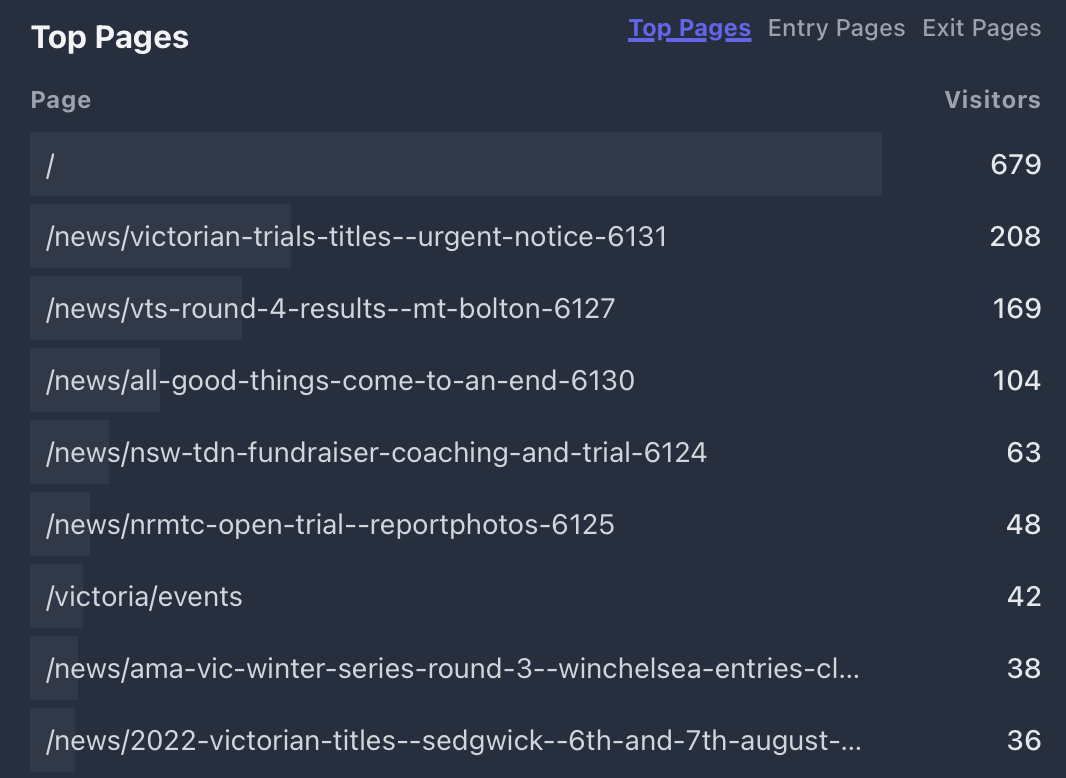Click the Top Pages heading
This screenshot has height=778, width=1066.
[110, 37]
